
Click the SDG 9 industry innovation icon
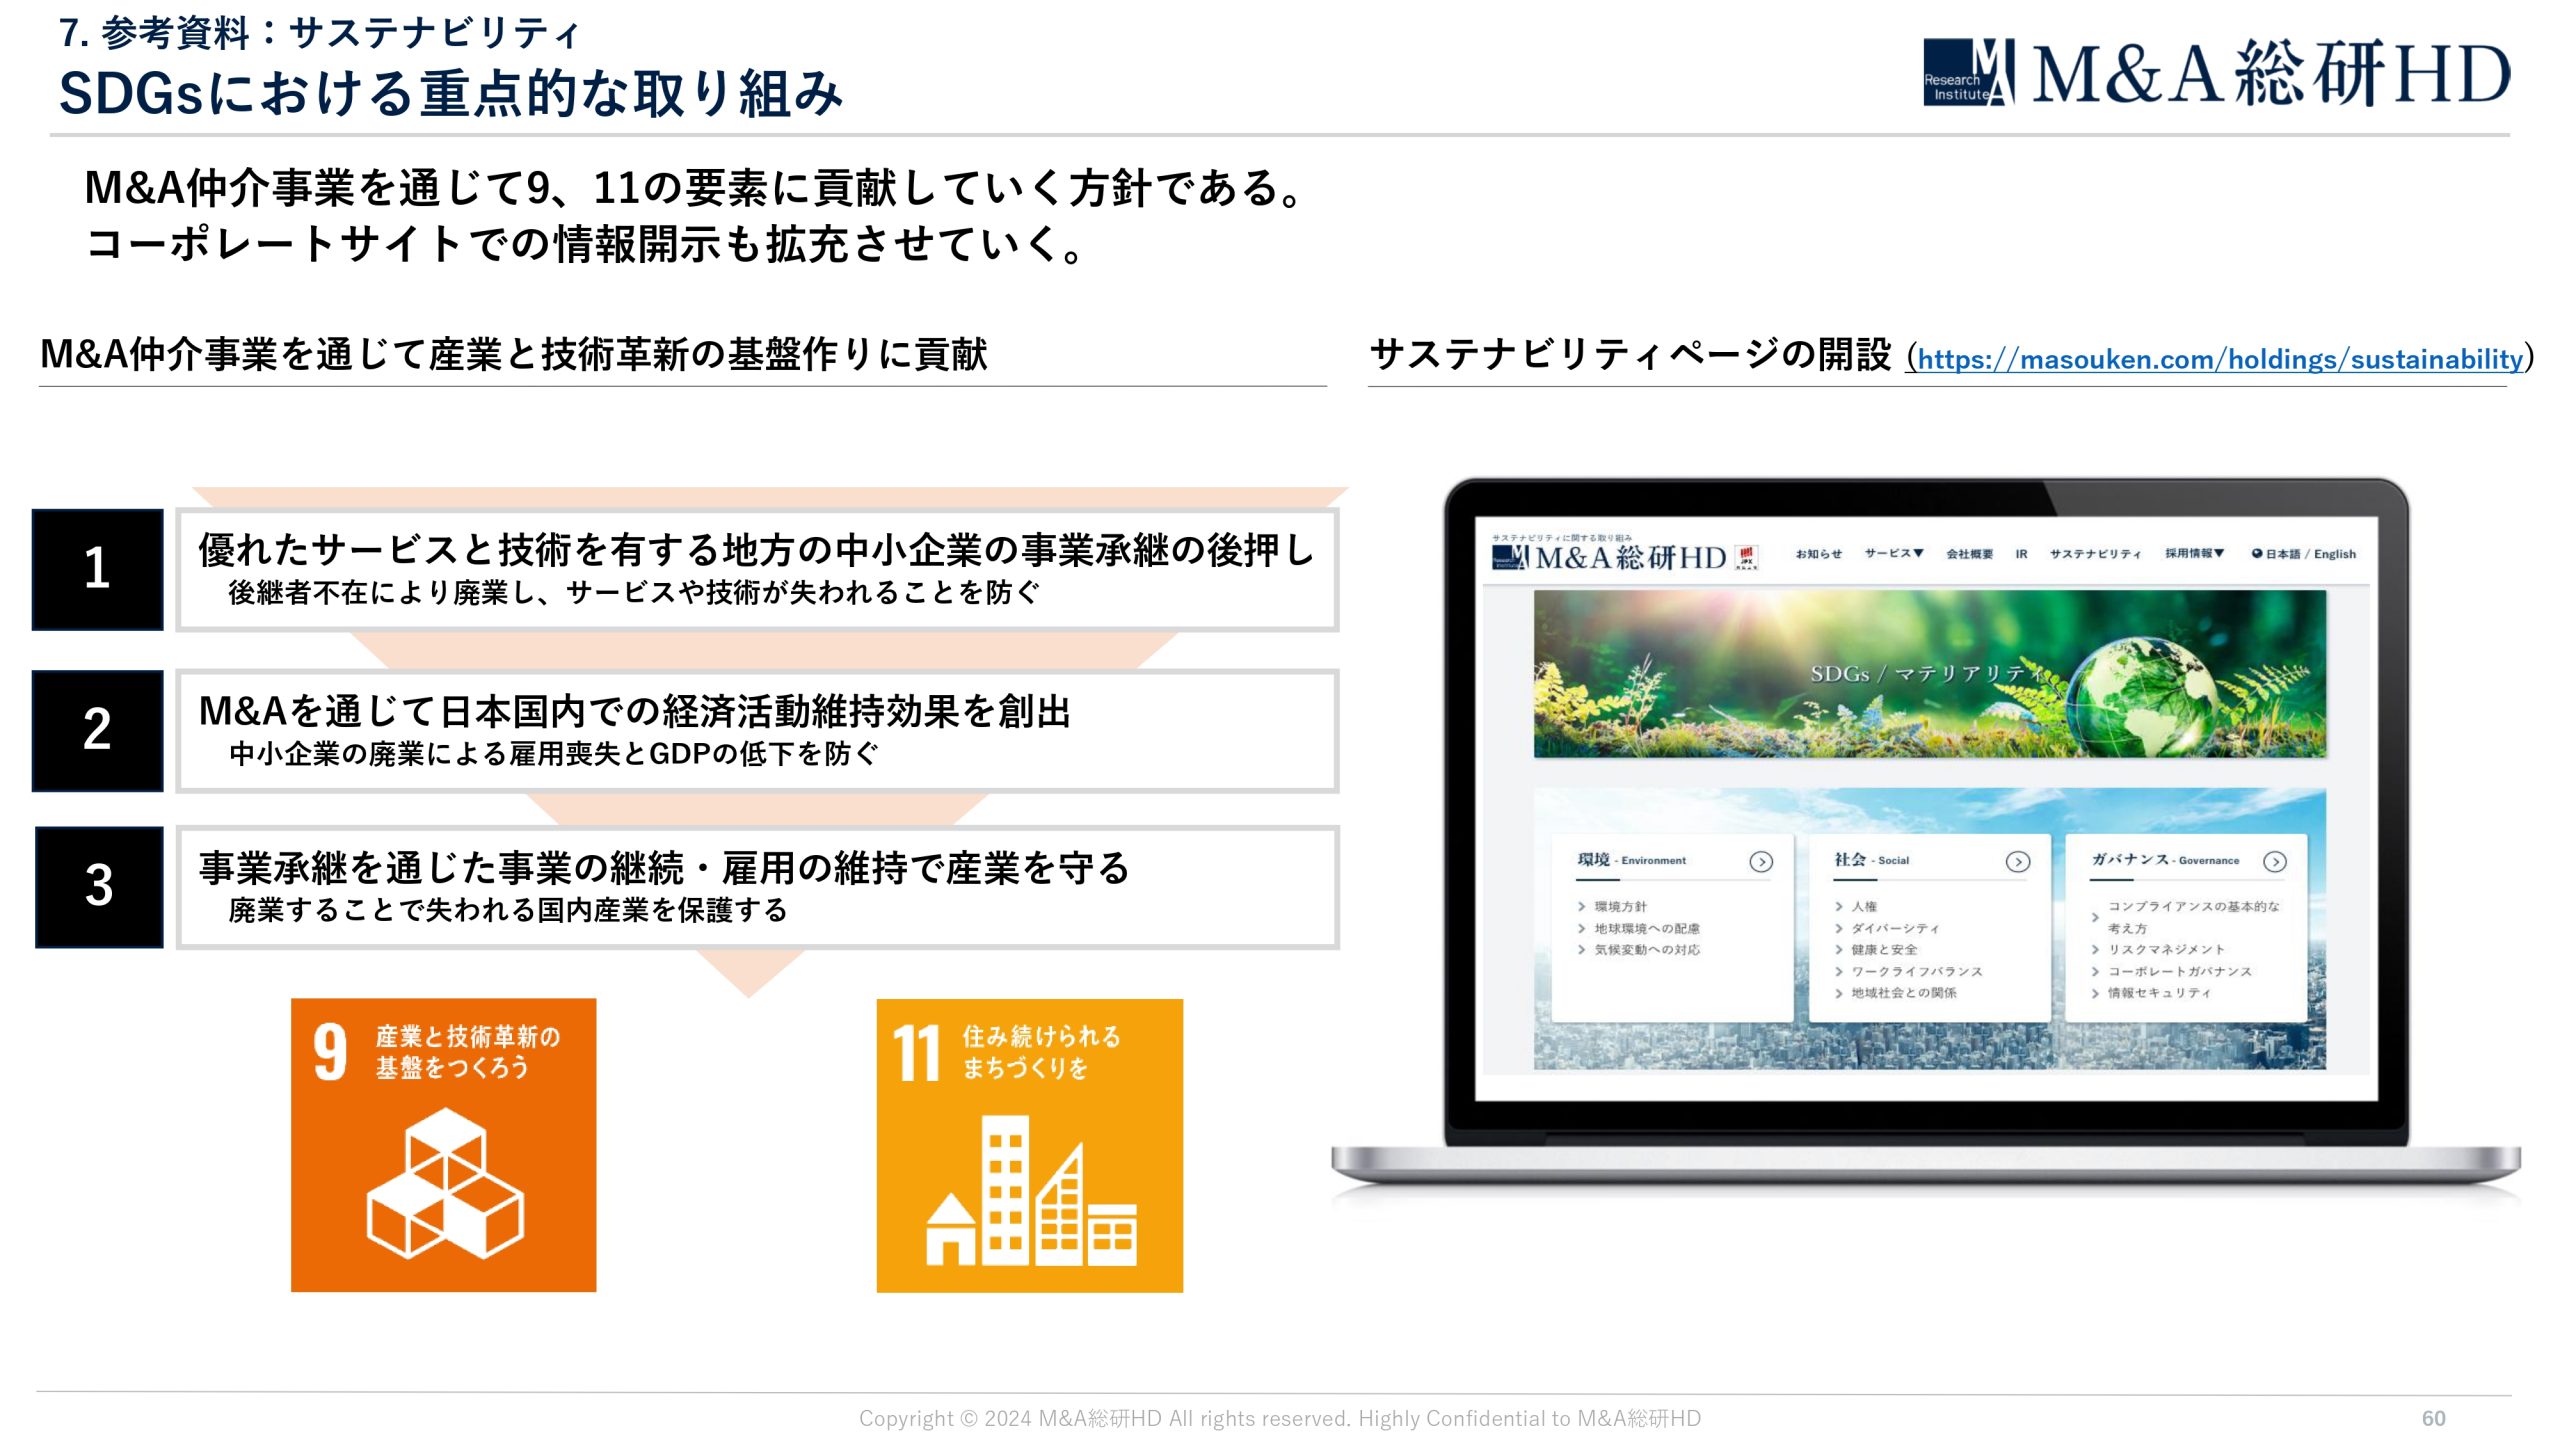443,1145
